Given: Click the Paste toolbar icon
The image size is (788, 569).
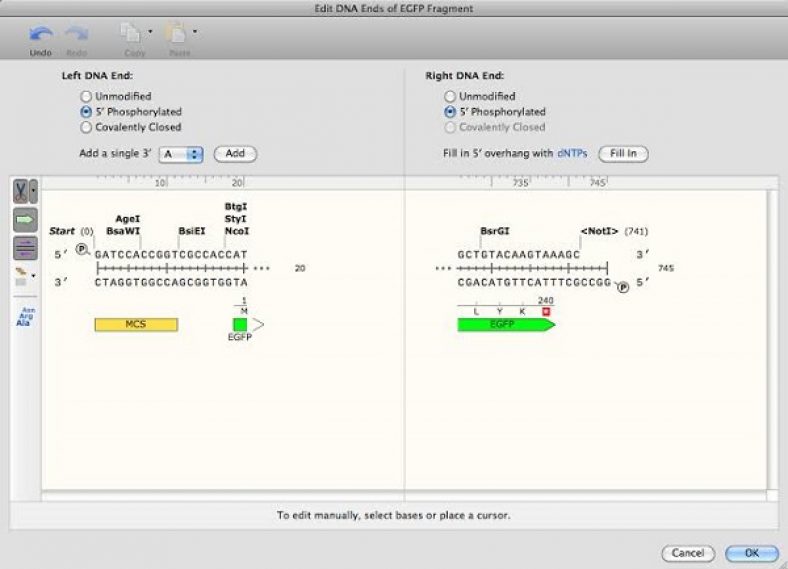Looking at the screenshot, I should point(176,34).
